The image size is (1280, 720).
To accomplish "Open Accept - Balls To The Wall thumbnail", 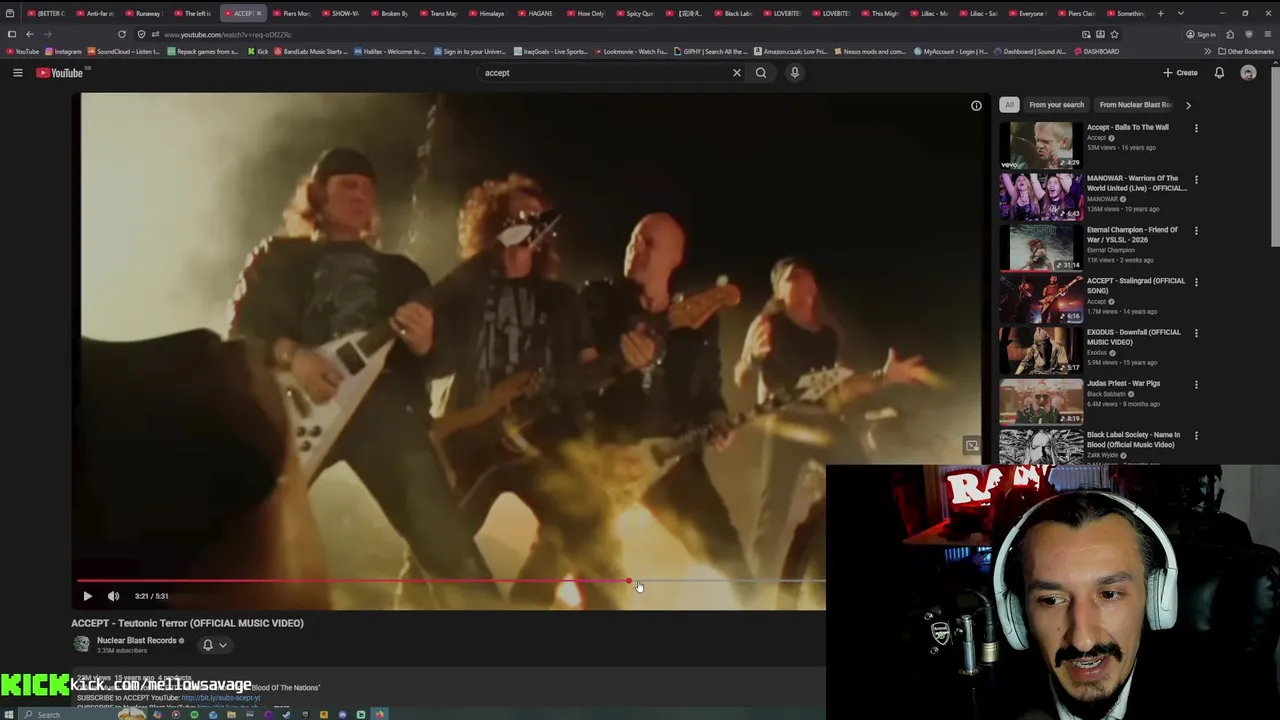I will pos(1041,145).
